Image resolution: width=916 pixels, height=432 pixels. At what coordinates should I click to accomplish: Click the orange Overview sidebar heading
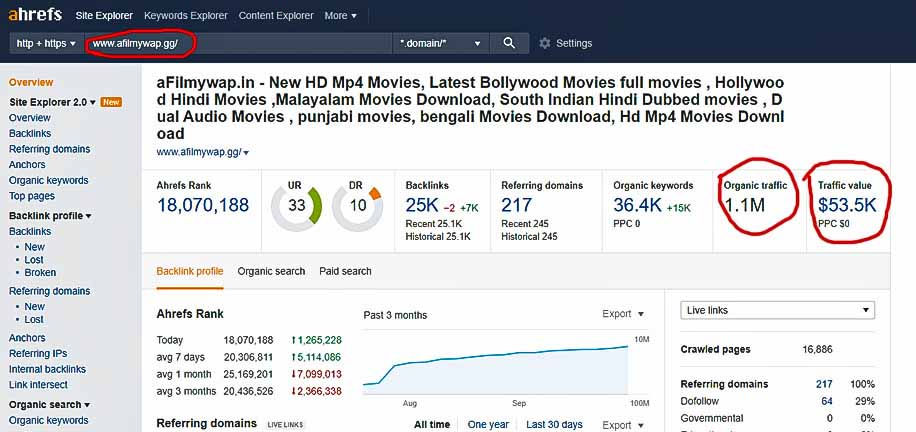pyautogui.click(x=31, y=82)
